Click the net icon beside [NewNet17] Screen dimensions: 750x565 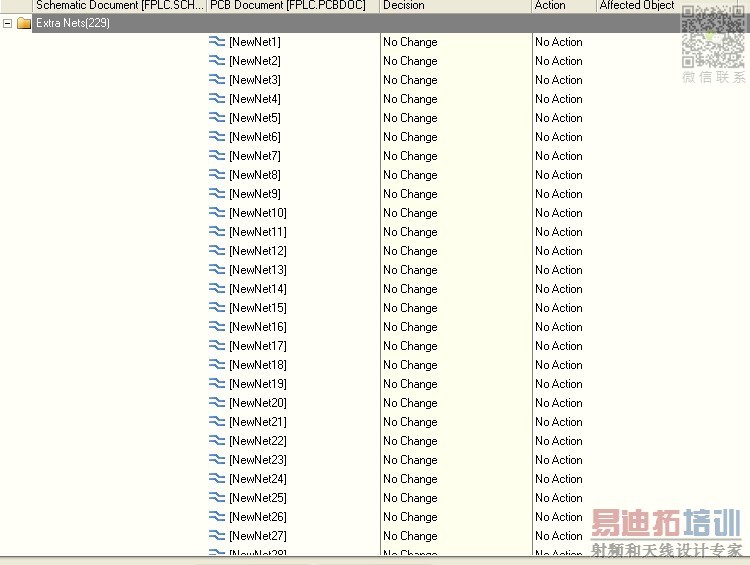217,345
